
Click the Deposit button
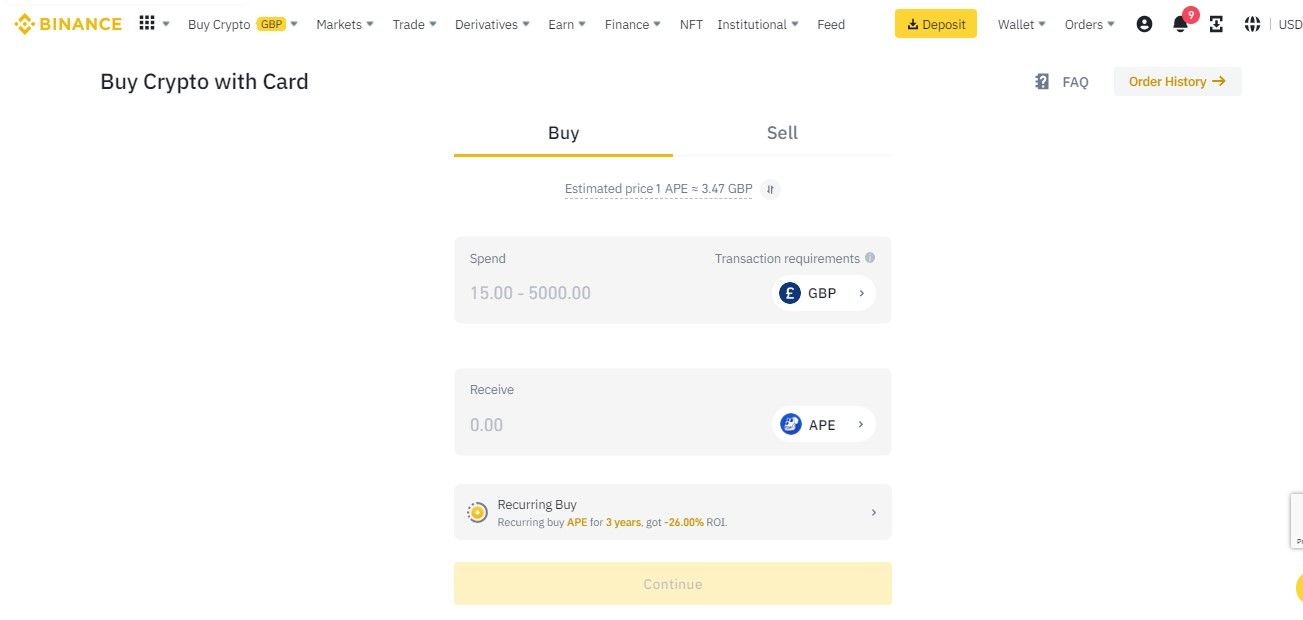click(x=936, y=24)
